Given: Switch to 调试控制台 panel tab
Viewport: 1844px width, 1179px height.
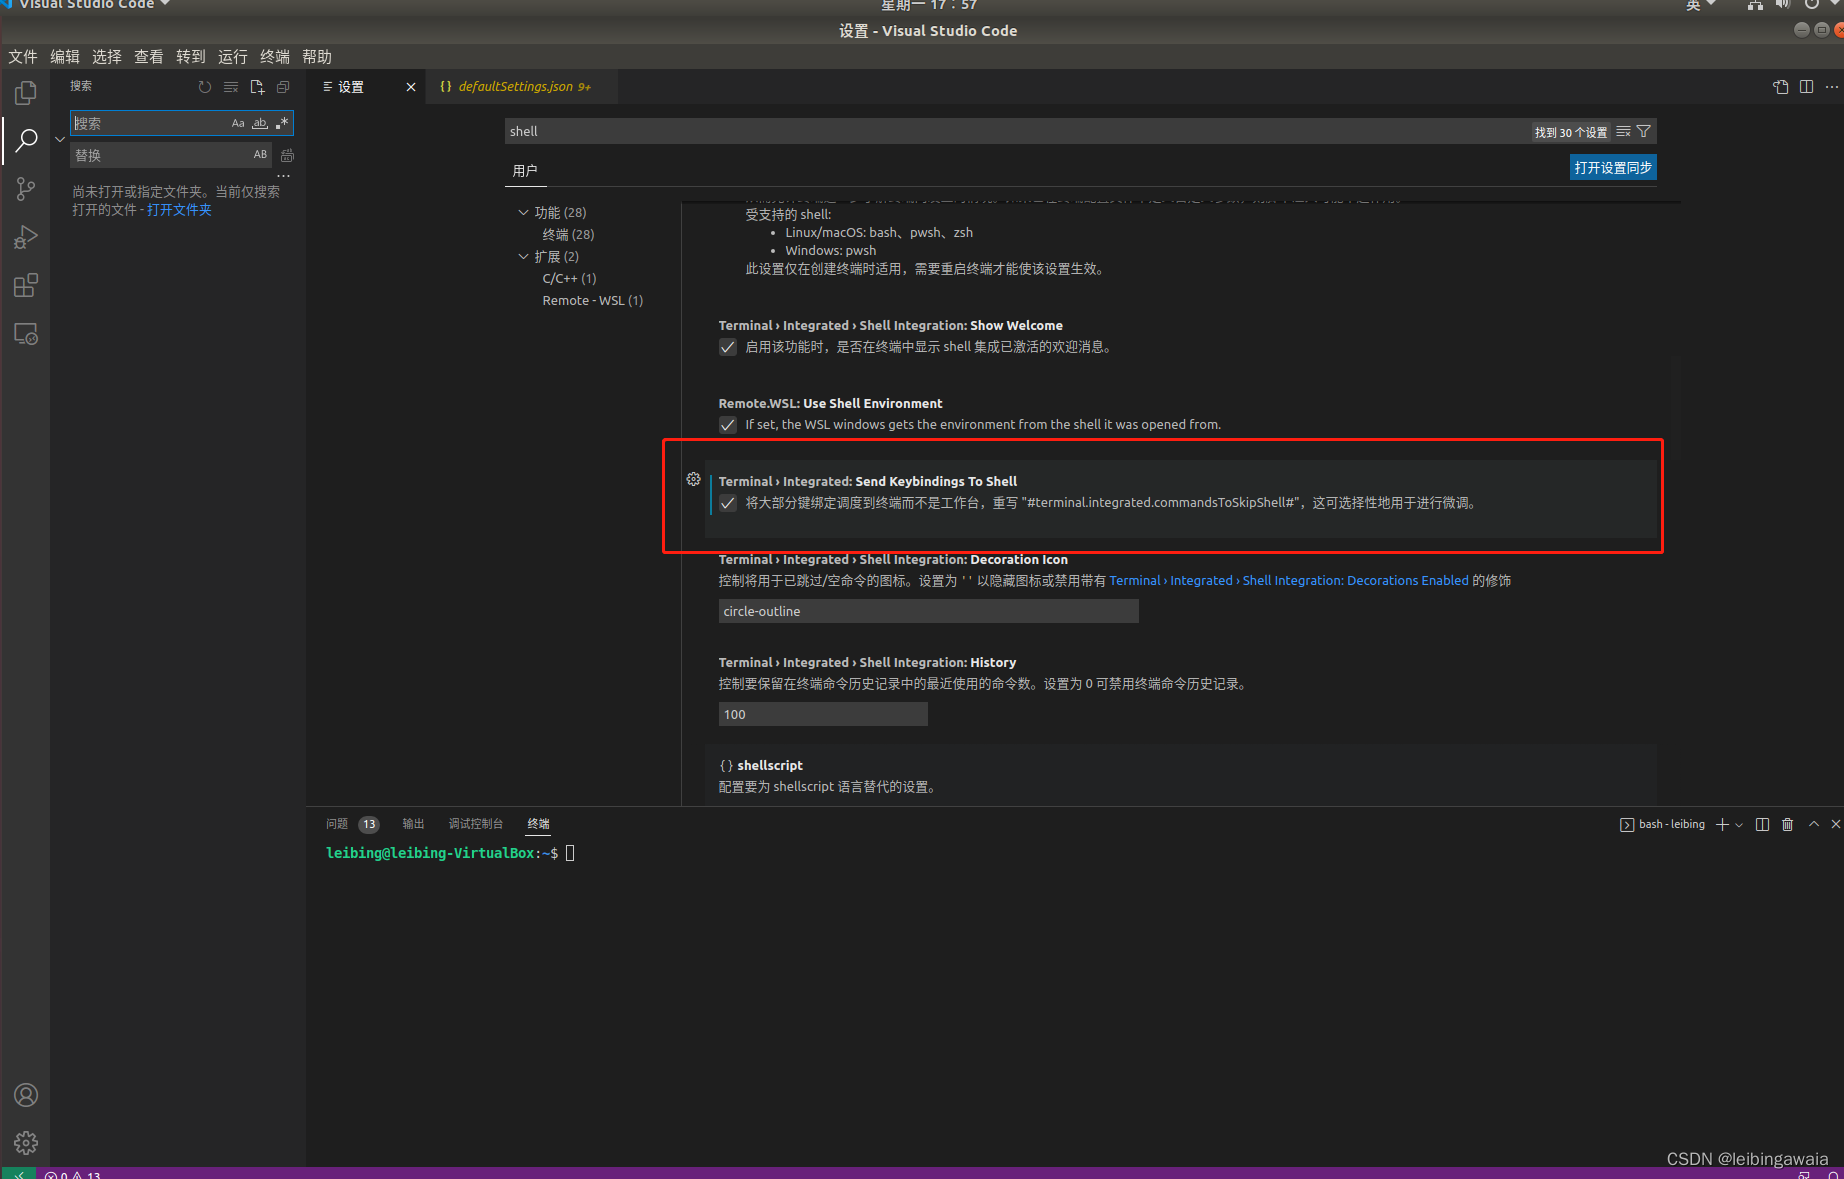Looking at the screenshot, I should pyautogui.click(x=476, y=824).
